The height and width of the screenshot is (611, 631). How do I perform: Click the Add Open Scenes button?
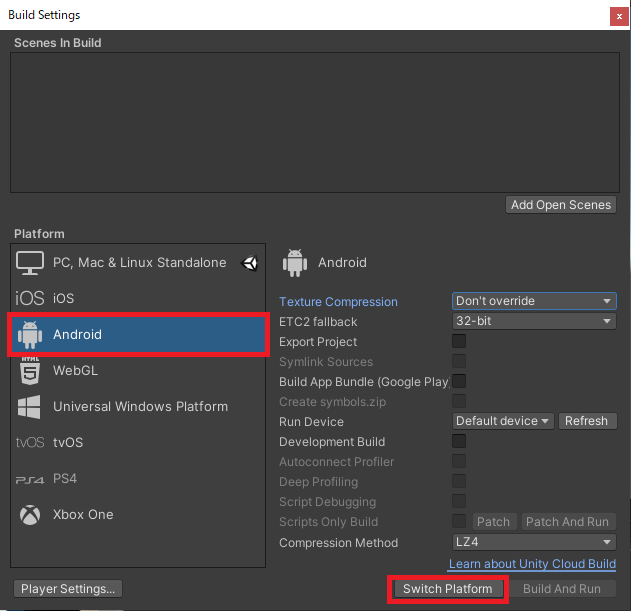pos(561,205)
